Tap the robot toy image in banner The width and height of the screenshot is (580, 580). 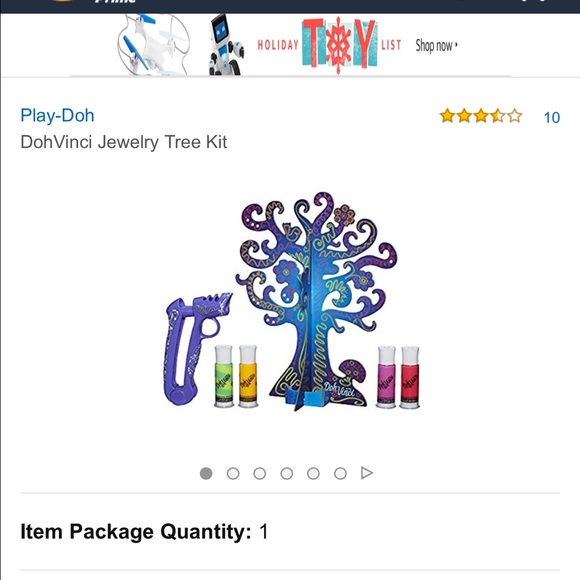226,44
